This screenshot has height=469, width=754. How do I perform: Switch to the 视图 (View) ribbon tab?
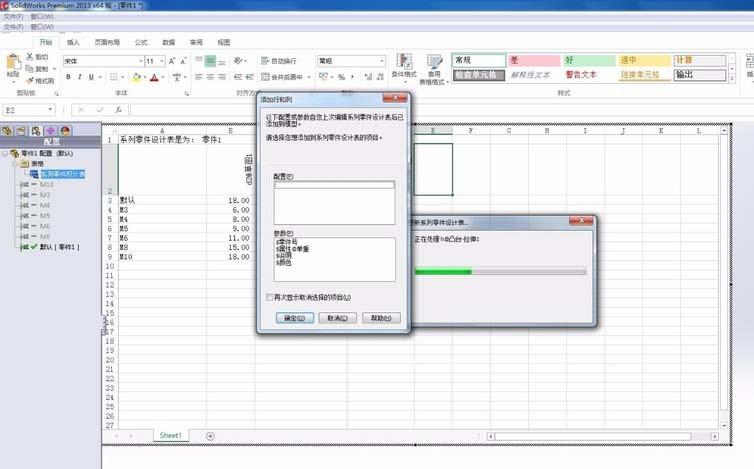pos(224,42)
